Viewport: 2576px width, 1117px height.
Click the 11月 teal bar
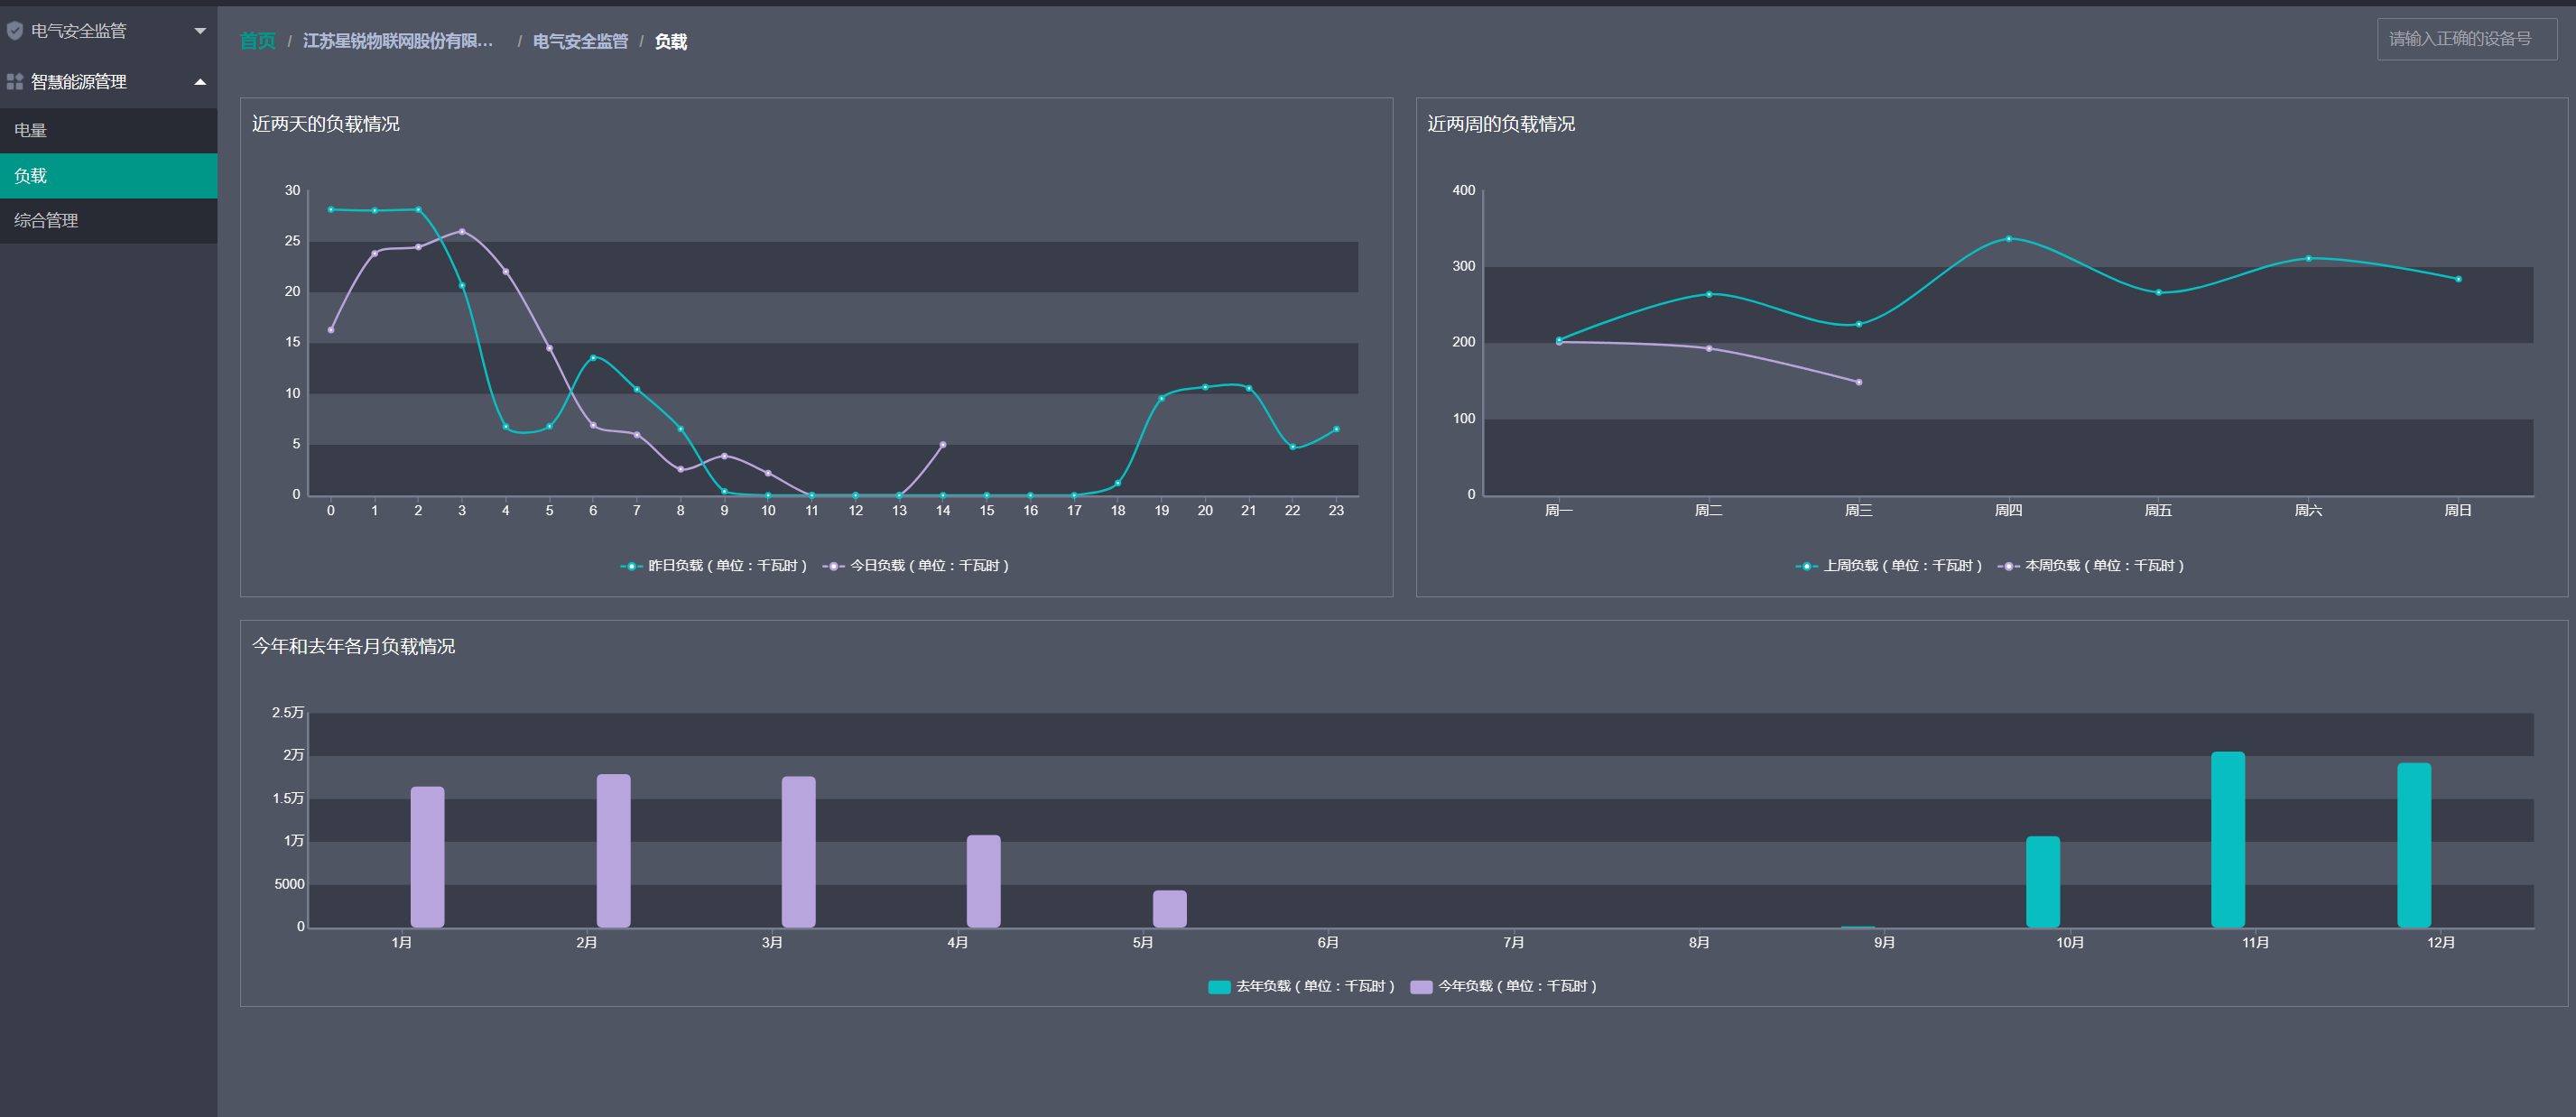pyautogui.click(x=2227, y=840)
